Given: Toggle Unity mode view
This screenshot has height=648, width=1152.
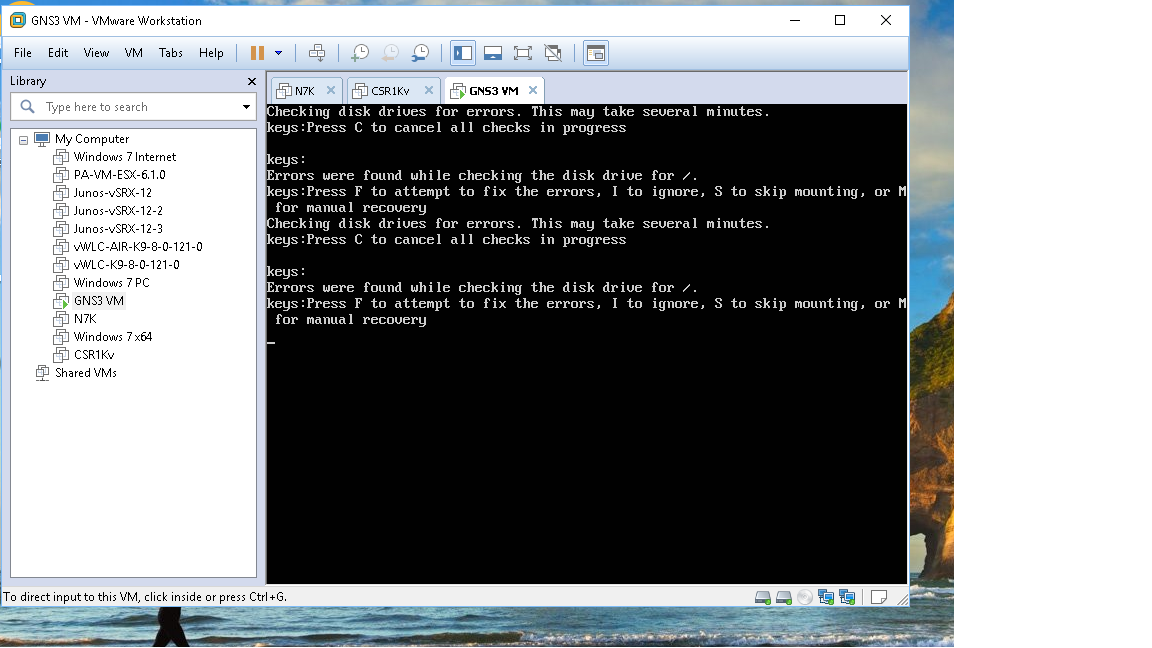Looking at the screenshot, I should (x=552, y=52).
